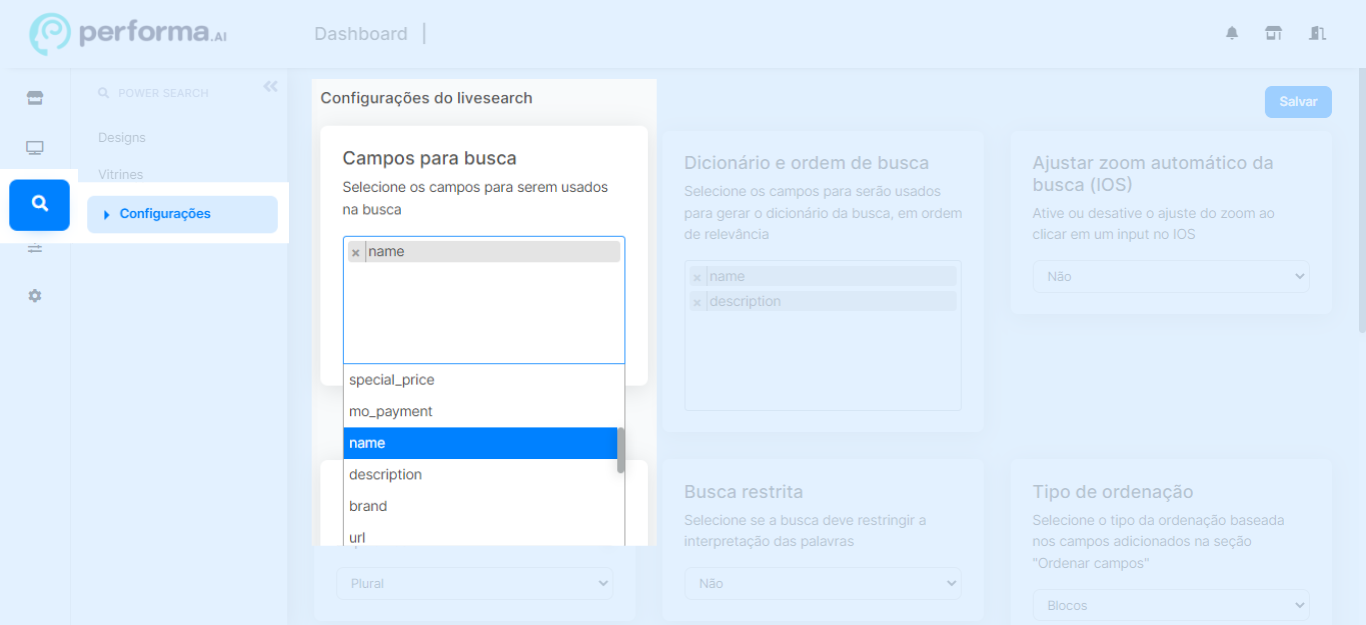Open the Plural dropdown
This screenshot has width=1366, height=625.
(474, 583)
